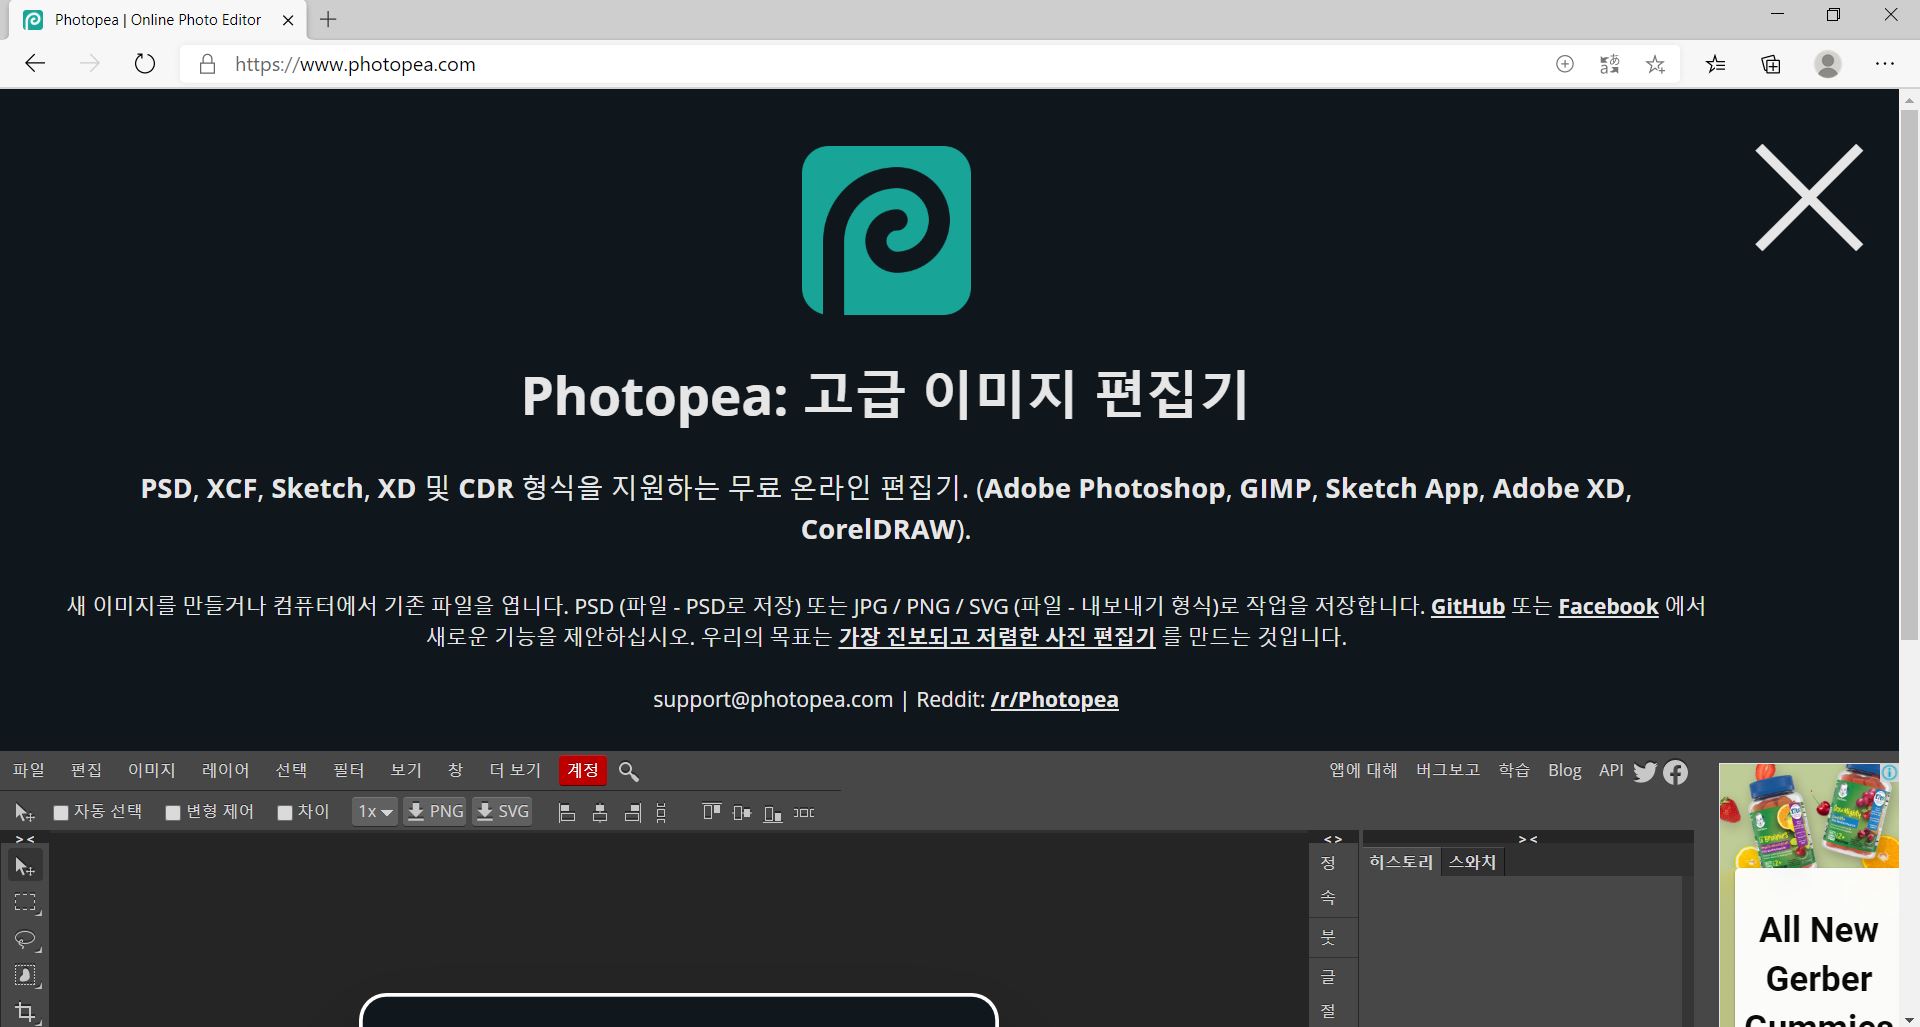Switch to the 히스토리 tab
This screenshot has height=1027, width=1920.
(1401, 862)
